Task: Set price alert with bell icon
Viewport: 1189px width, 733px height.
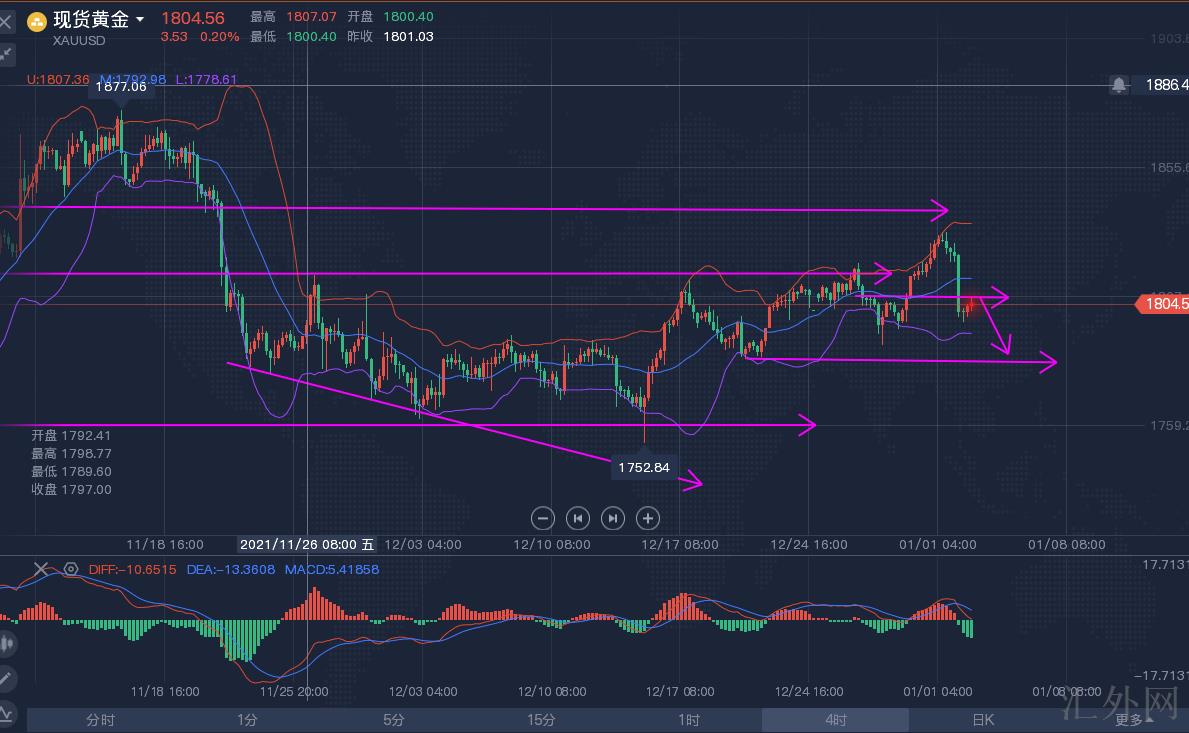Action: 1118,85
